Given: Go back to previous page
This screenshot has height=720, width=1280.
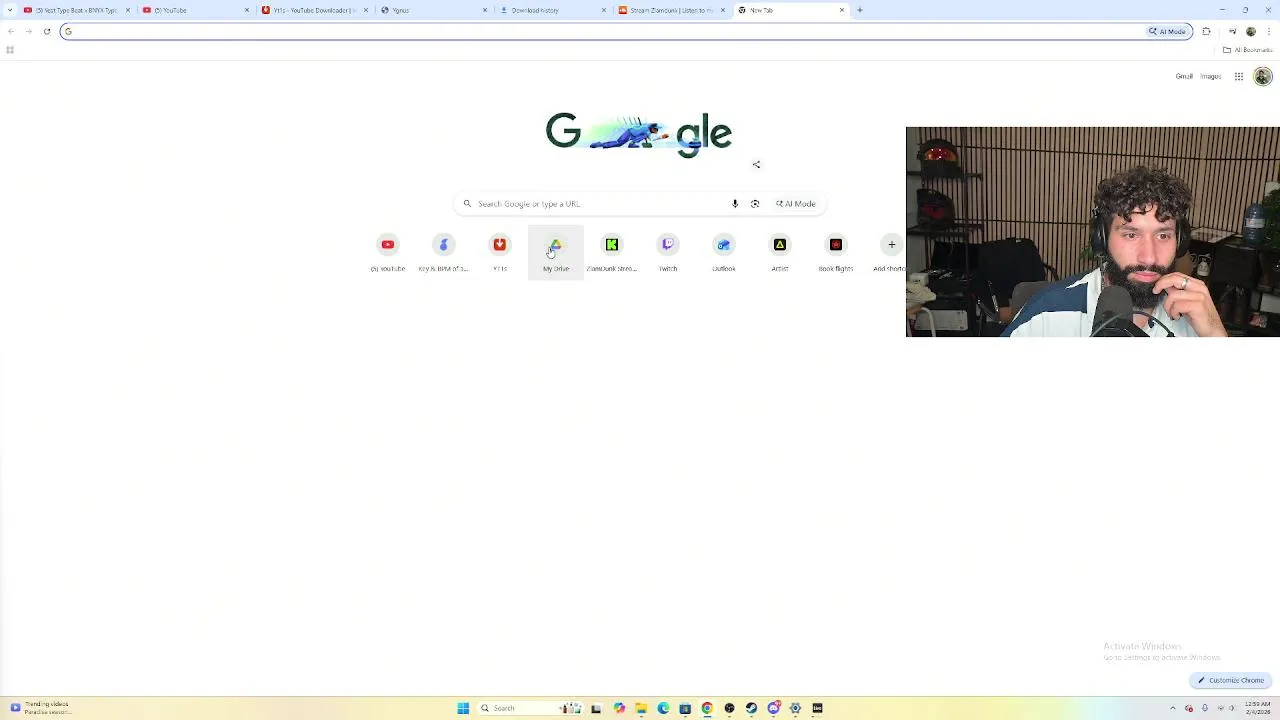Looking at the screenshot, I should 11,31.
